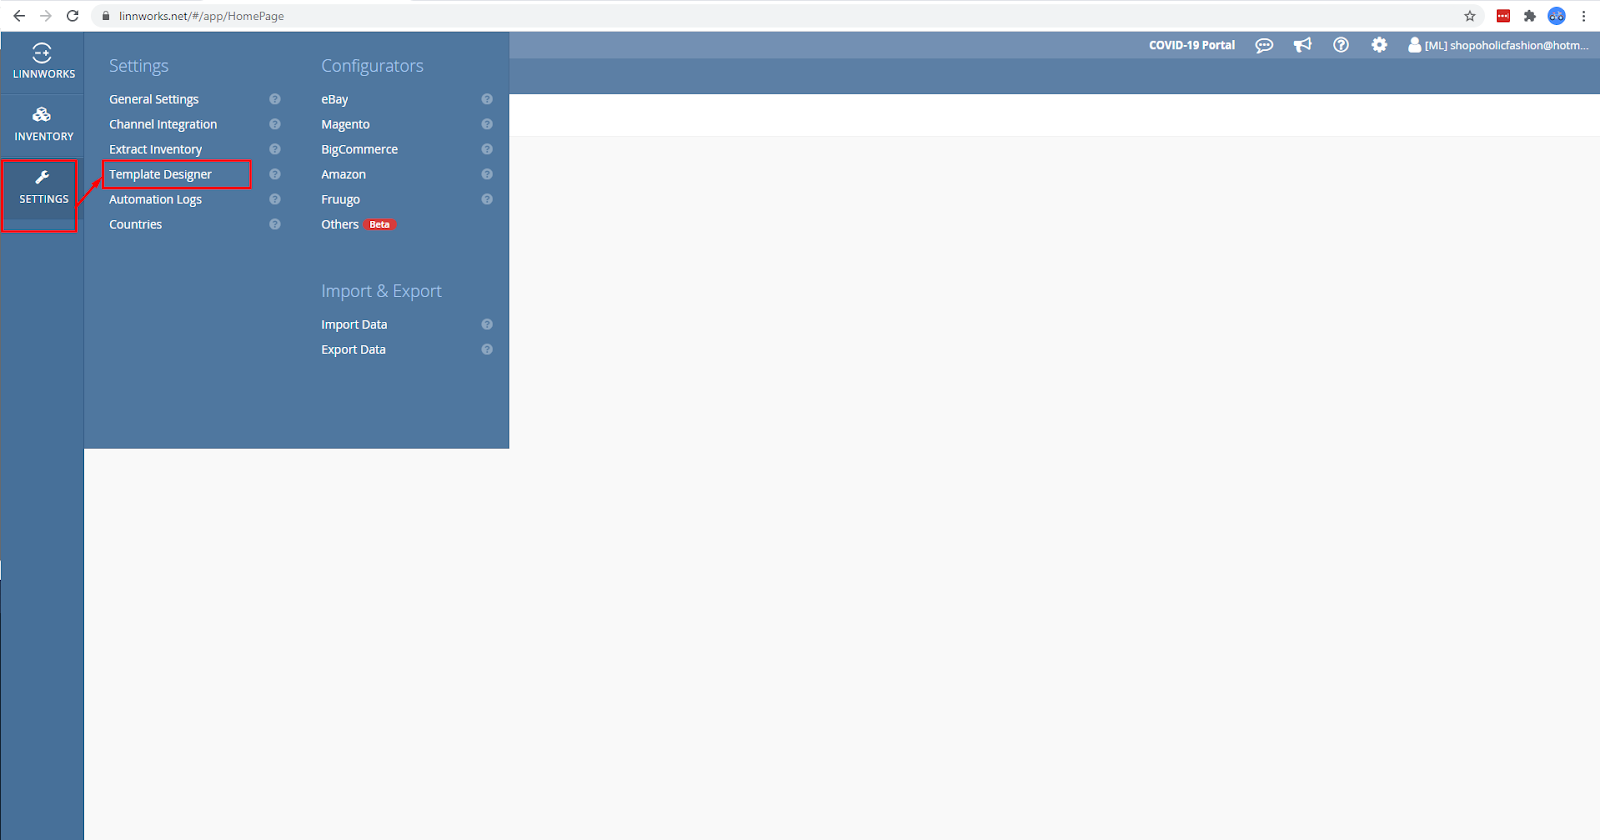Show help for Countries

[x=275, y=224]
